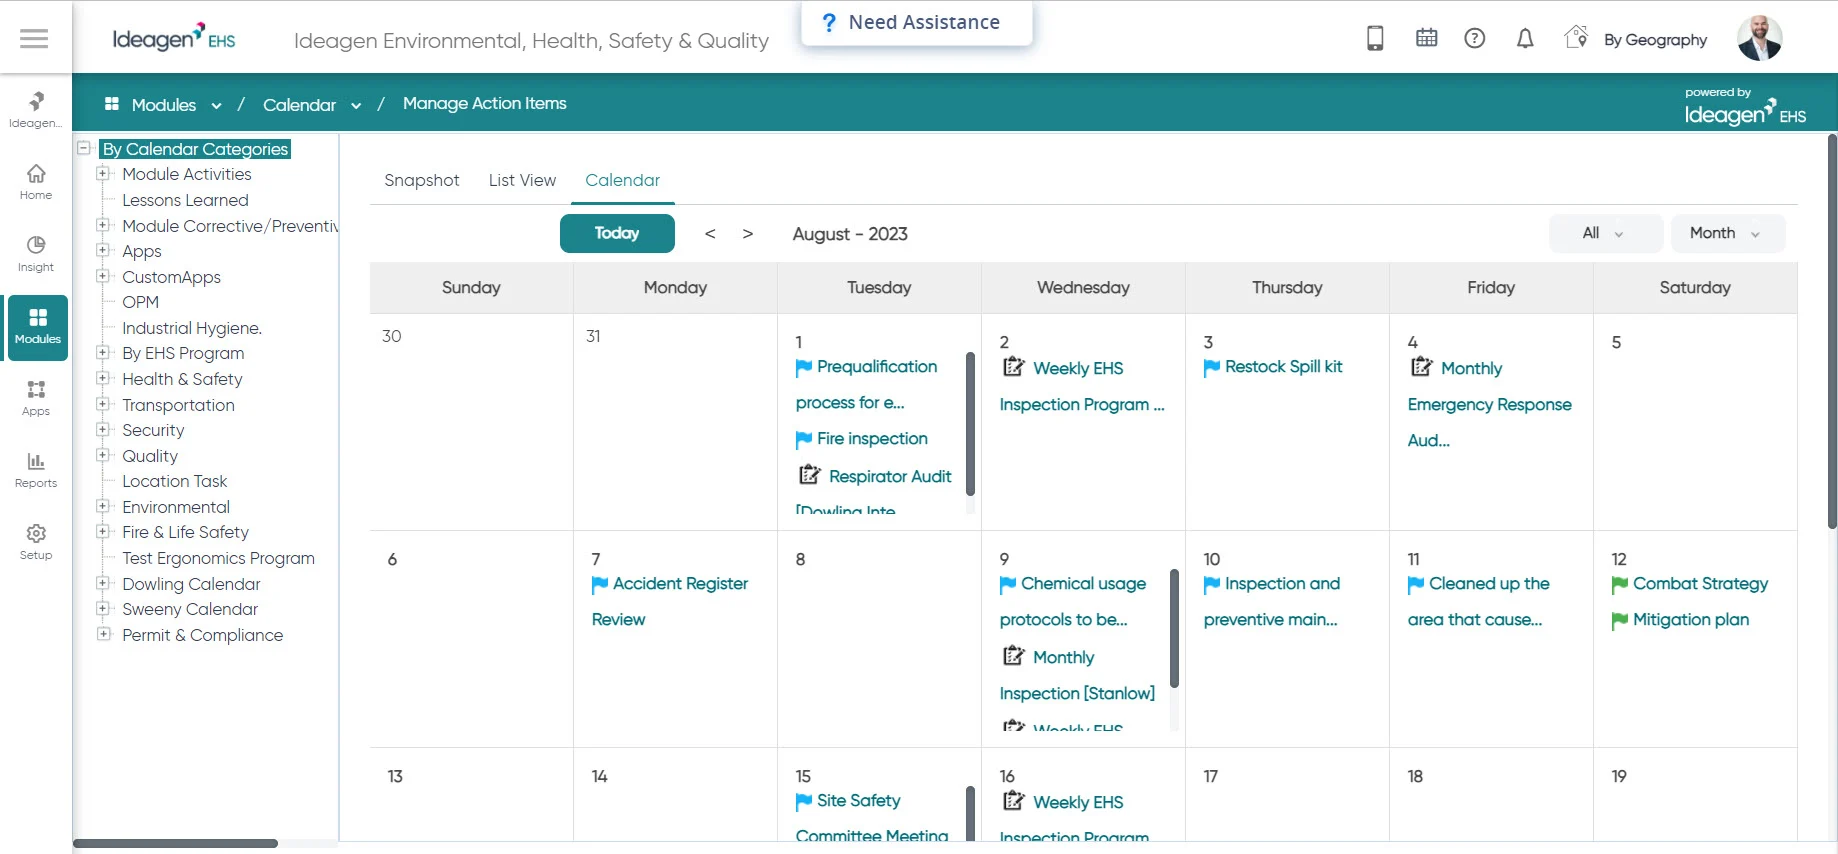
Task: Click the By Geography location icon
Action: coord(1576,37)
